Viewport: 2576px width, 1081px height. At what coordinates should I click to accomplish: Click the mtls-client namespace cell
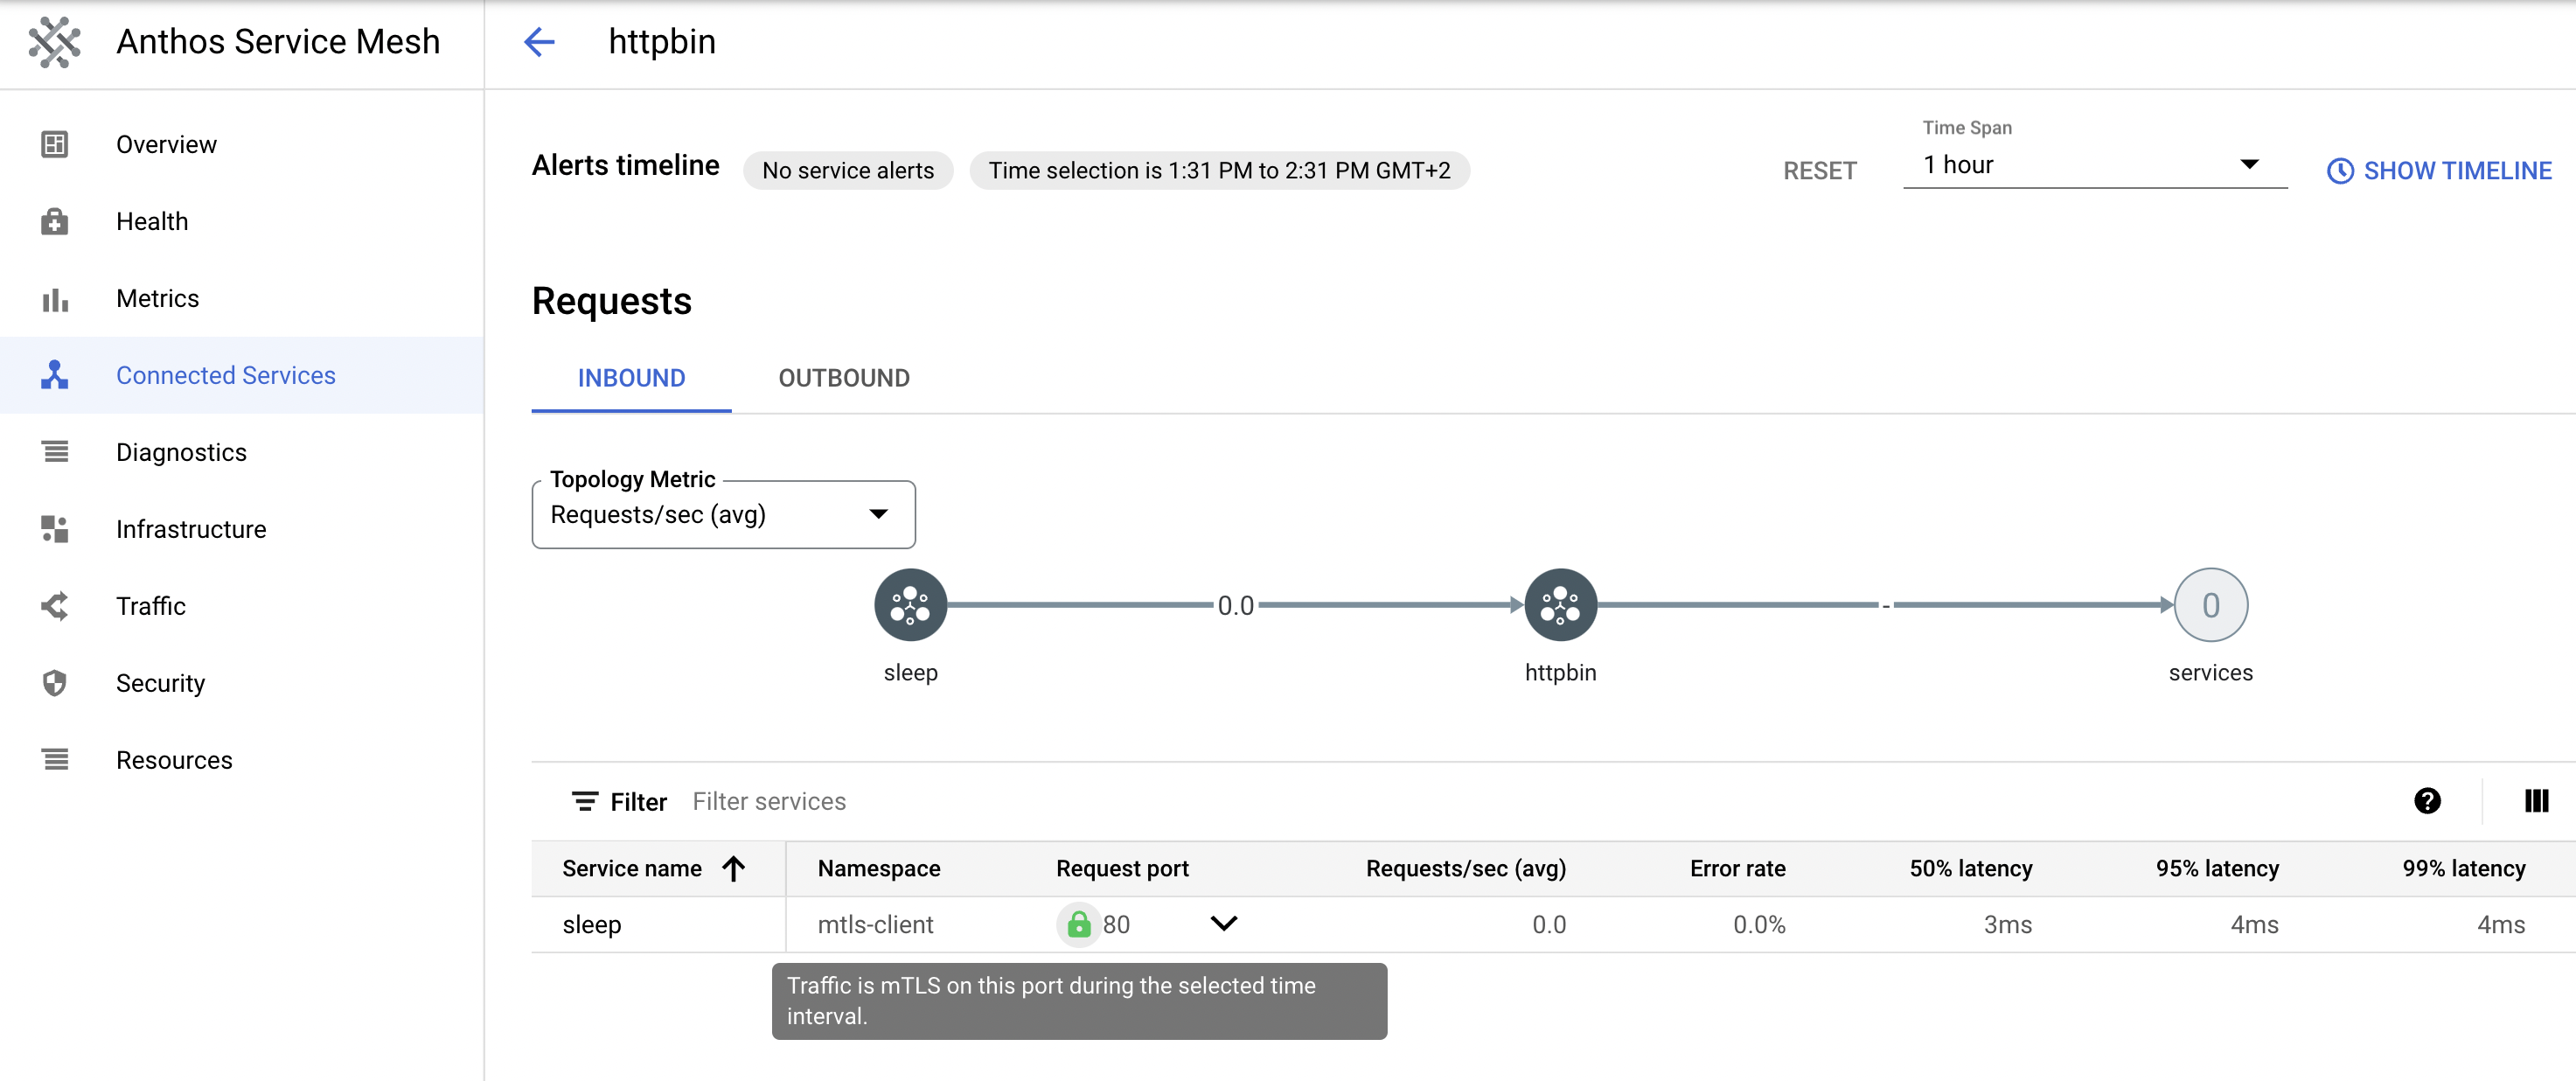875,925
